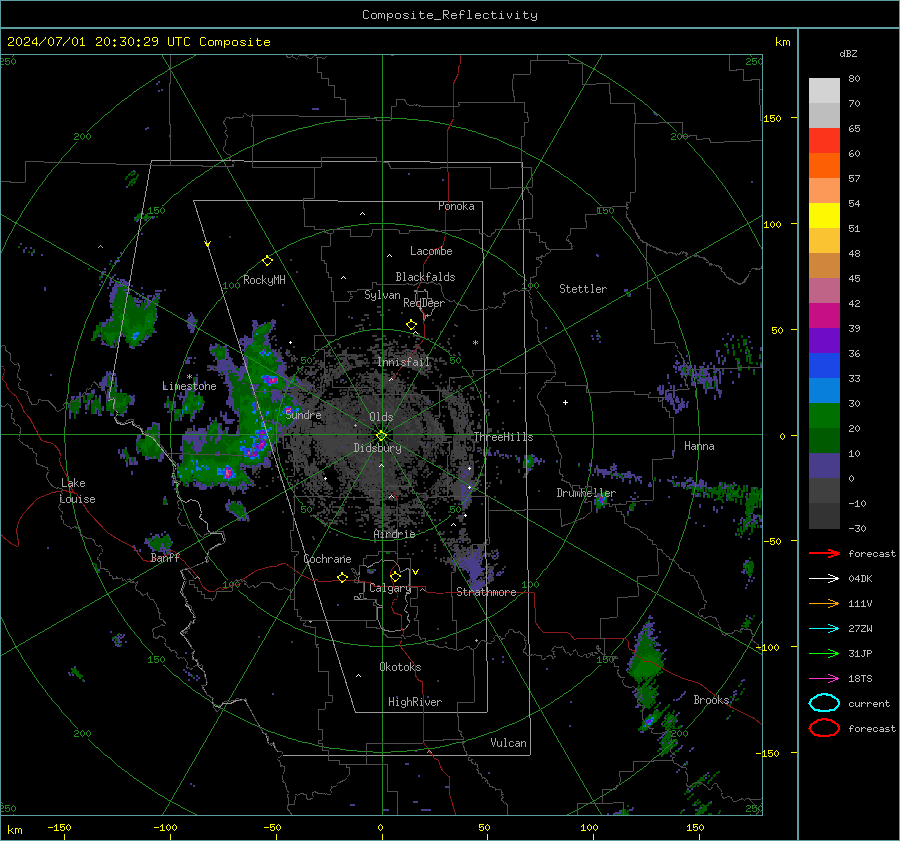Click the Stettler city label

tap(583, 289)
